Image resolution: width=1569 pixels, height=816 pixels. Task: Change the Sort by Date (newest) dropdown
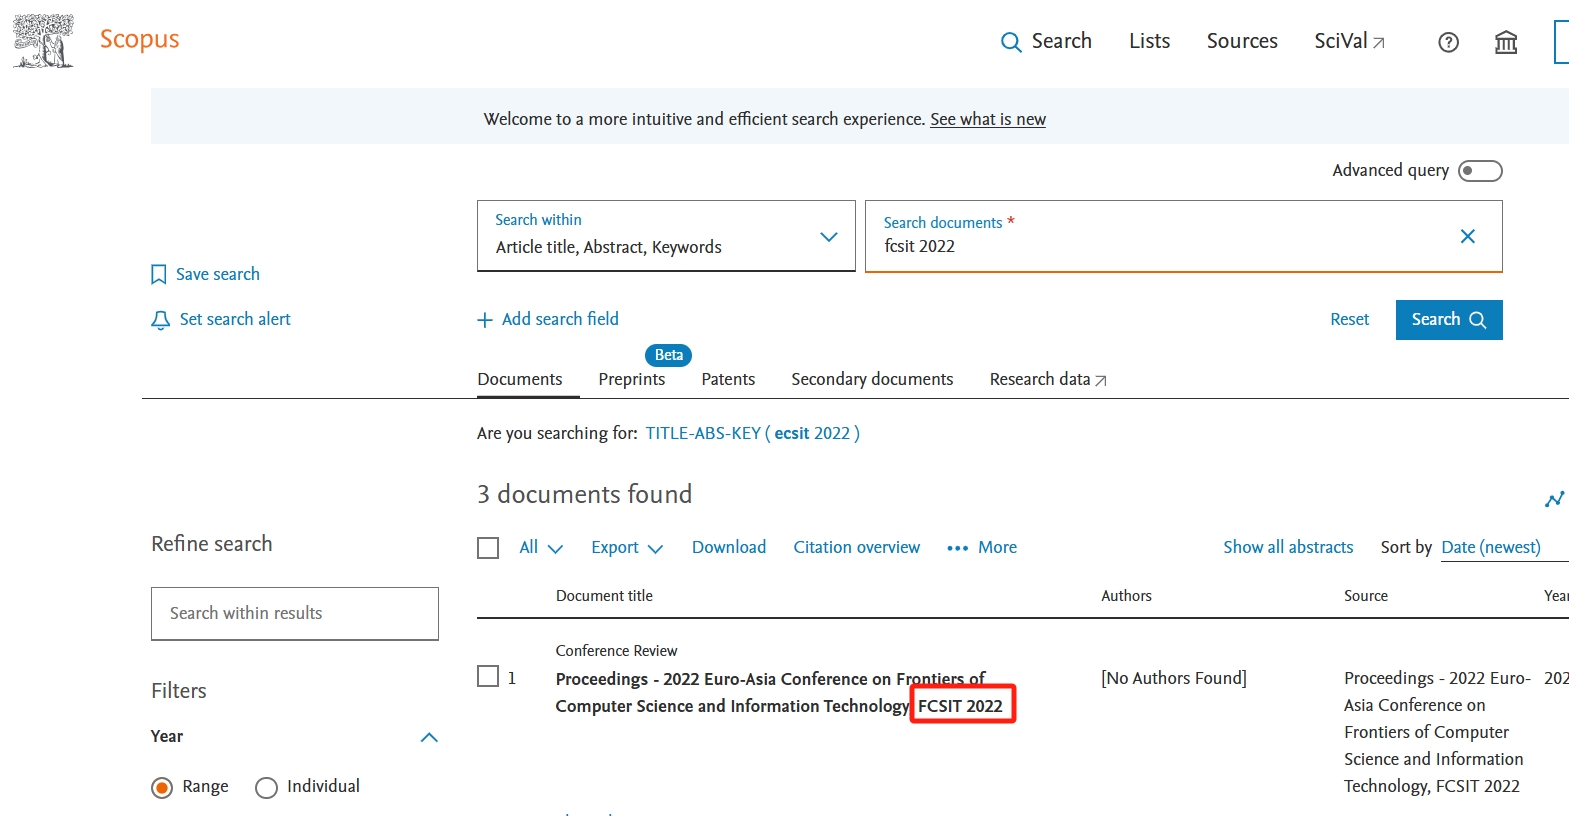pos(1504,548)
